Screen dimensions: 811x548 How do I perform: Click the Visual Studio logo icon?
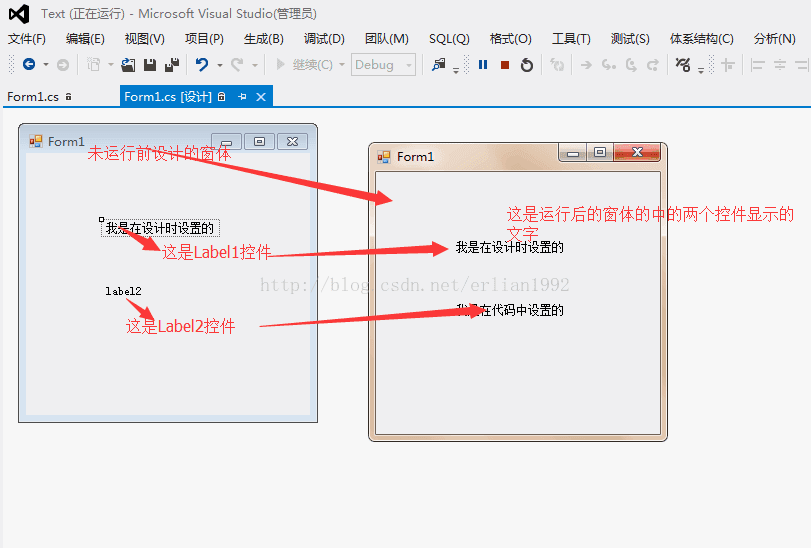(x=19, y=14)
